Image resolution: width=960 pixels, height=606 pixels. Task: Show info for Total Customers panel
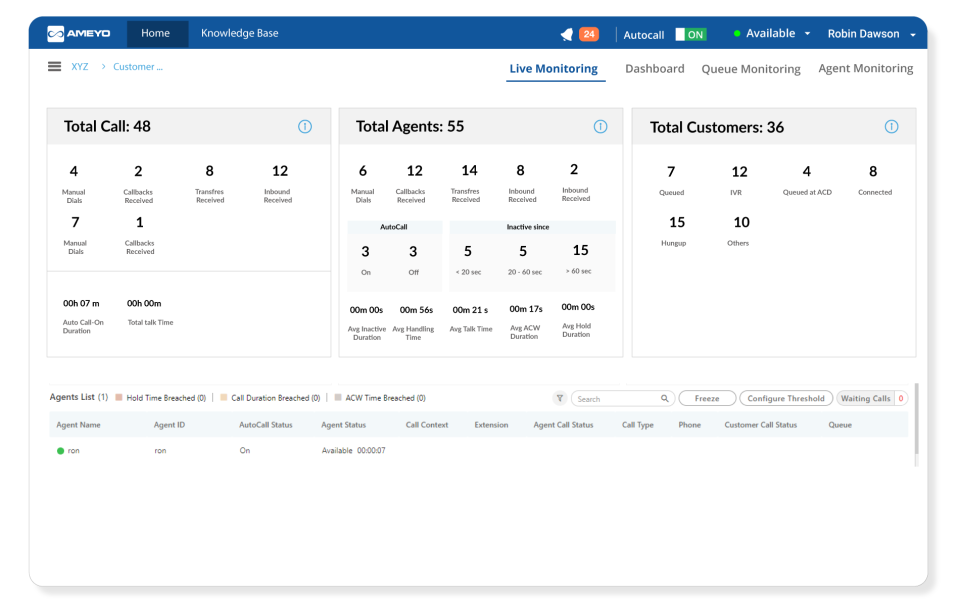tap(891, 127)
